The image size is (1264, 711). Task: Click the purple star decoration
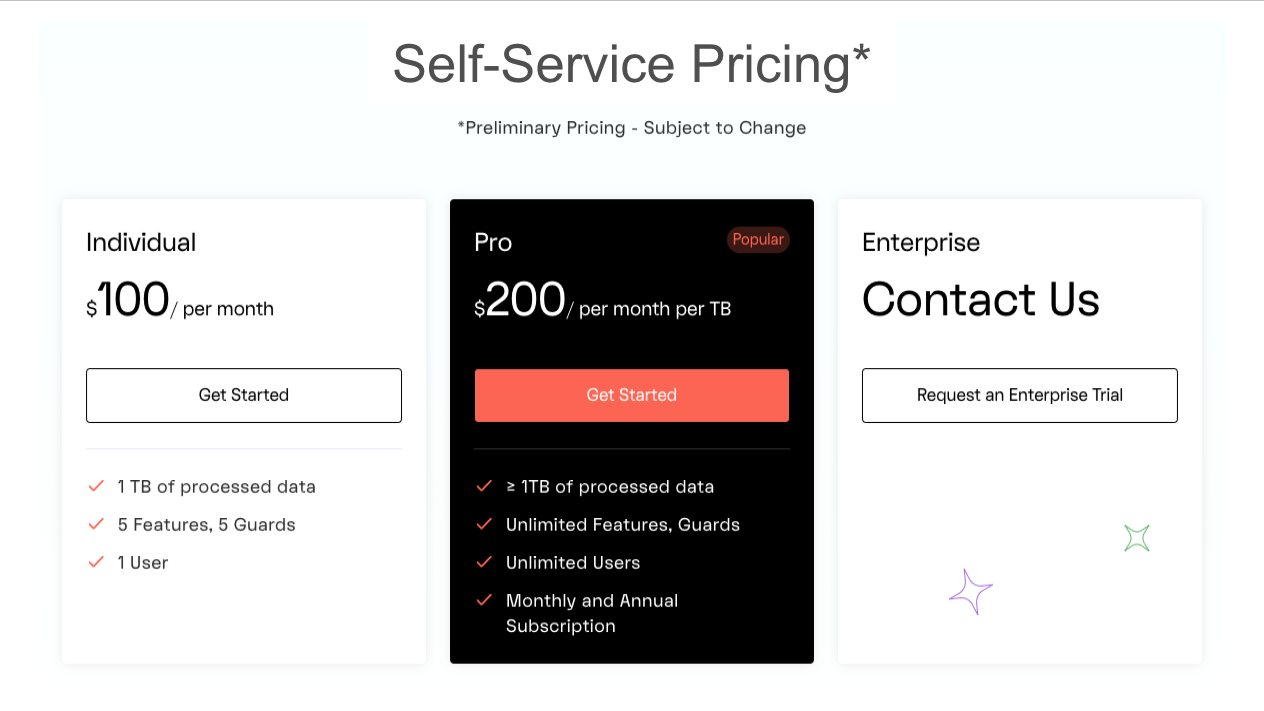[971, 592]
